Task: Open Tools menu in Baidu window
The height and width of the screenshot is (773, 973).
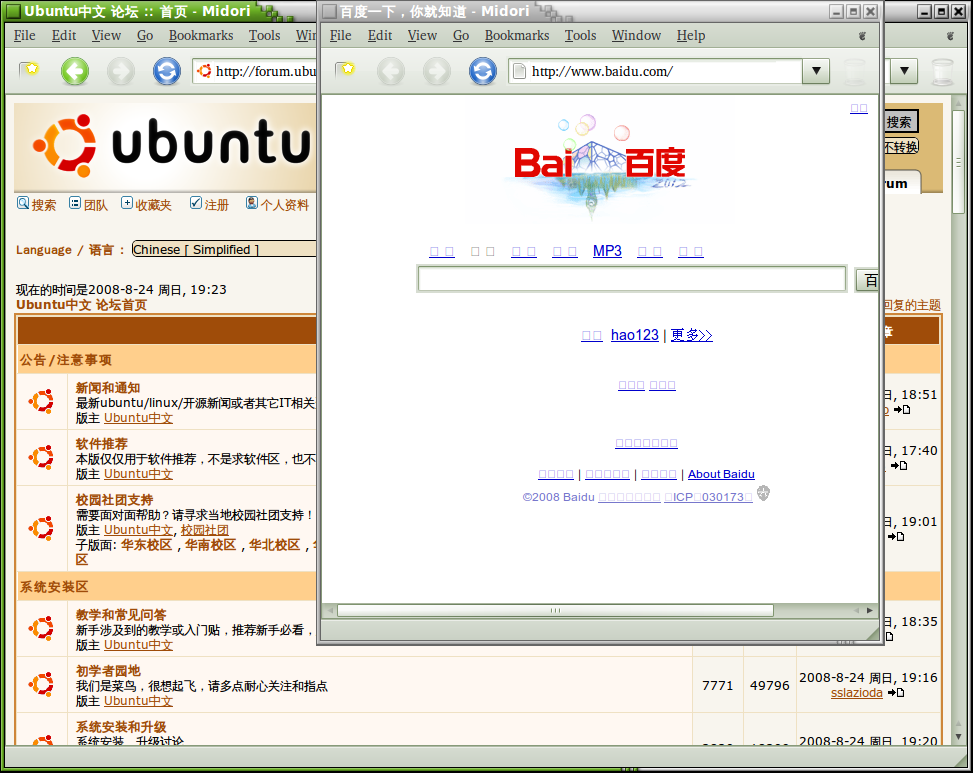Action: pyautogui.click(x=580, y=36)
